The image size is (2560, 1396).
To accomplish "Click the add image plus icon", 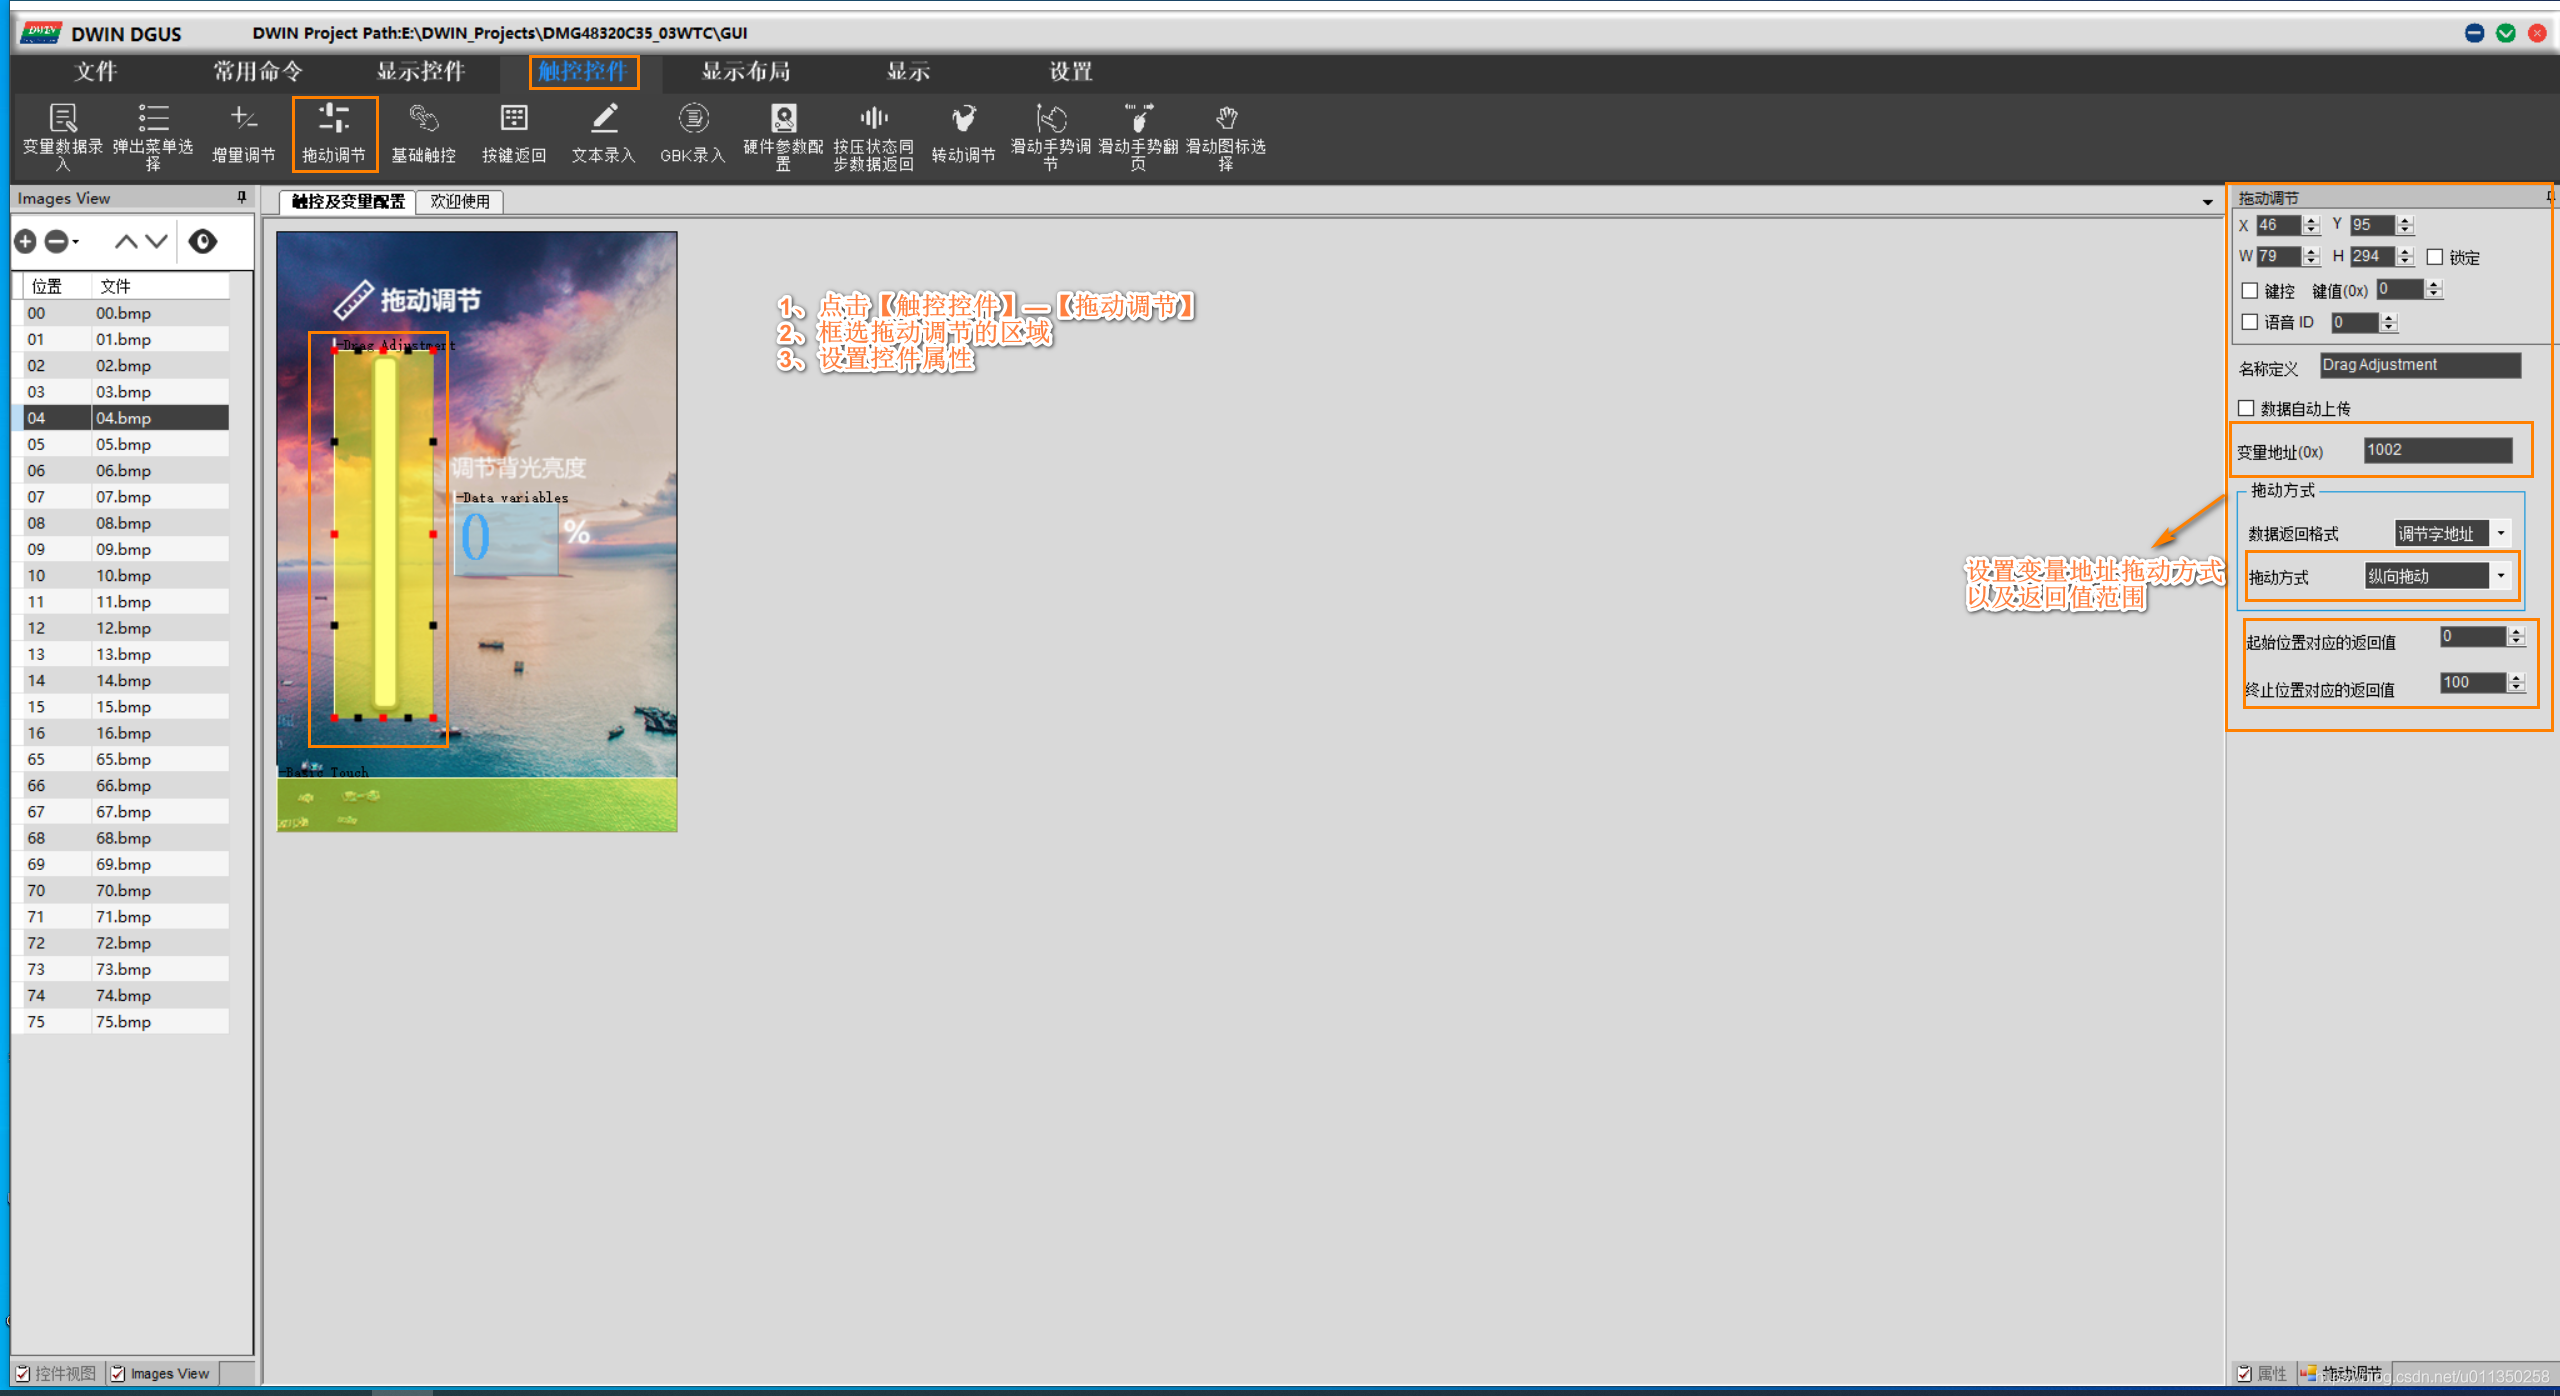I will point(26,241).
